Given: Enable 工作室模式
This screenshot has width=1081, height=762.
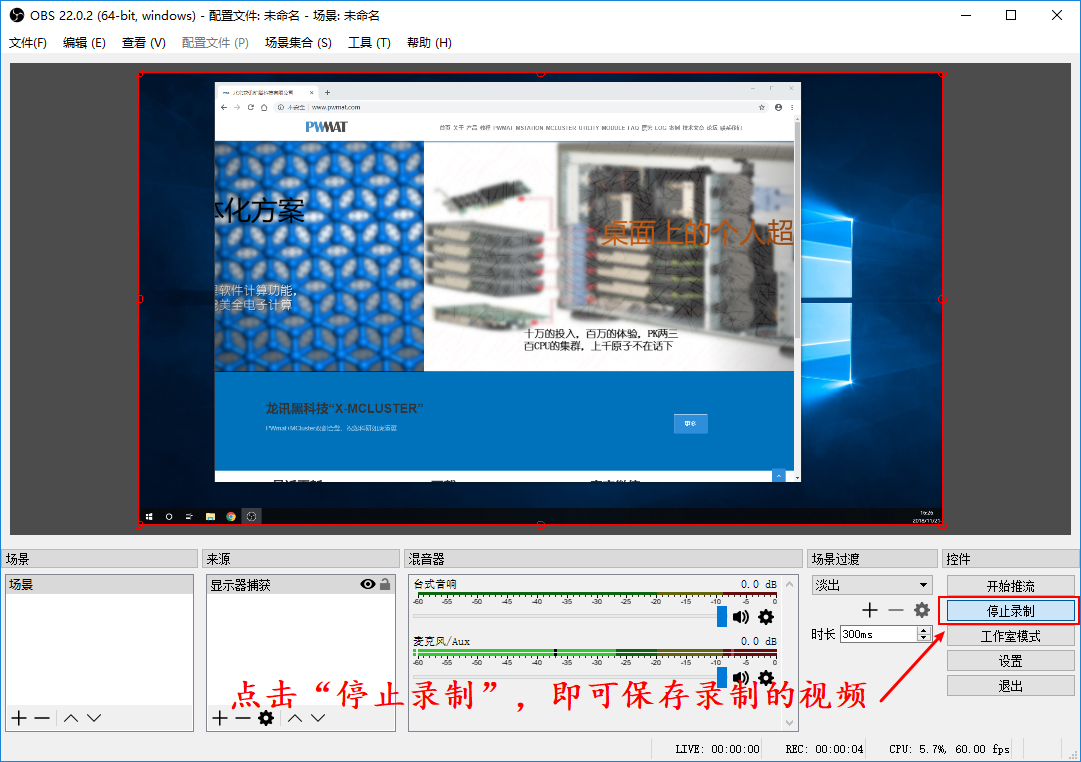Looking at the screenshot, I should (x=1010, y=636).
